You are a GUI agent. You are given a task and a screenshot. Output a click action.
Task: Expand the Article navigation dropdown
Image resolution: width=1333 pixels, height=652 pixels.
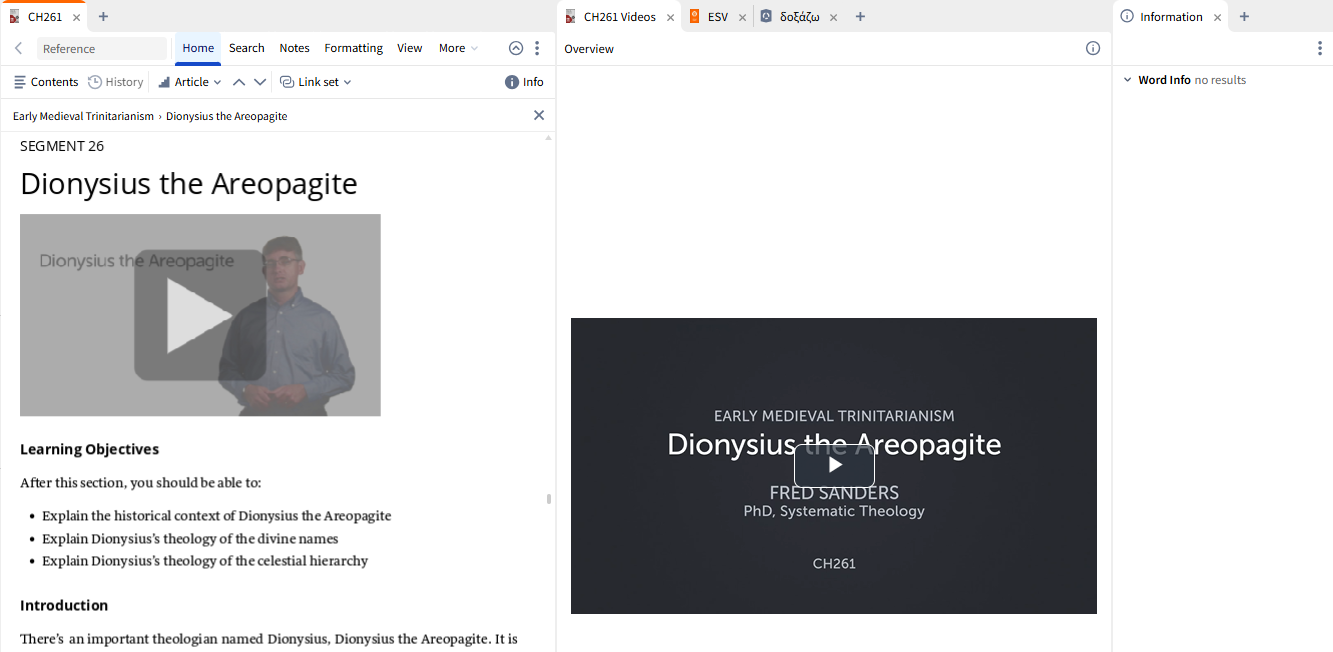(190, 82)
